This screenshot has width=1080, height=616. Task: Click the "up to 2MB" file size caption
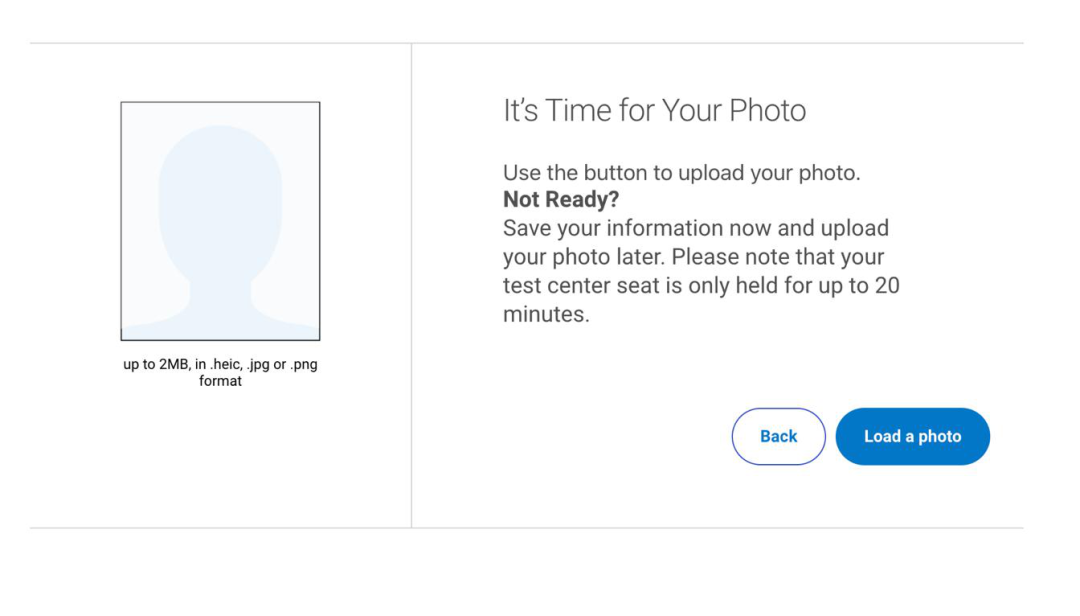156,365
